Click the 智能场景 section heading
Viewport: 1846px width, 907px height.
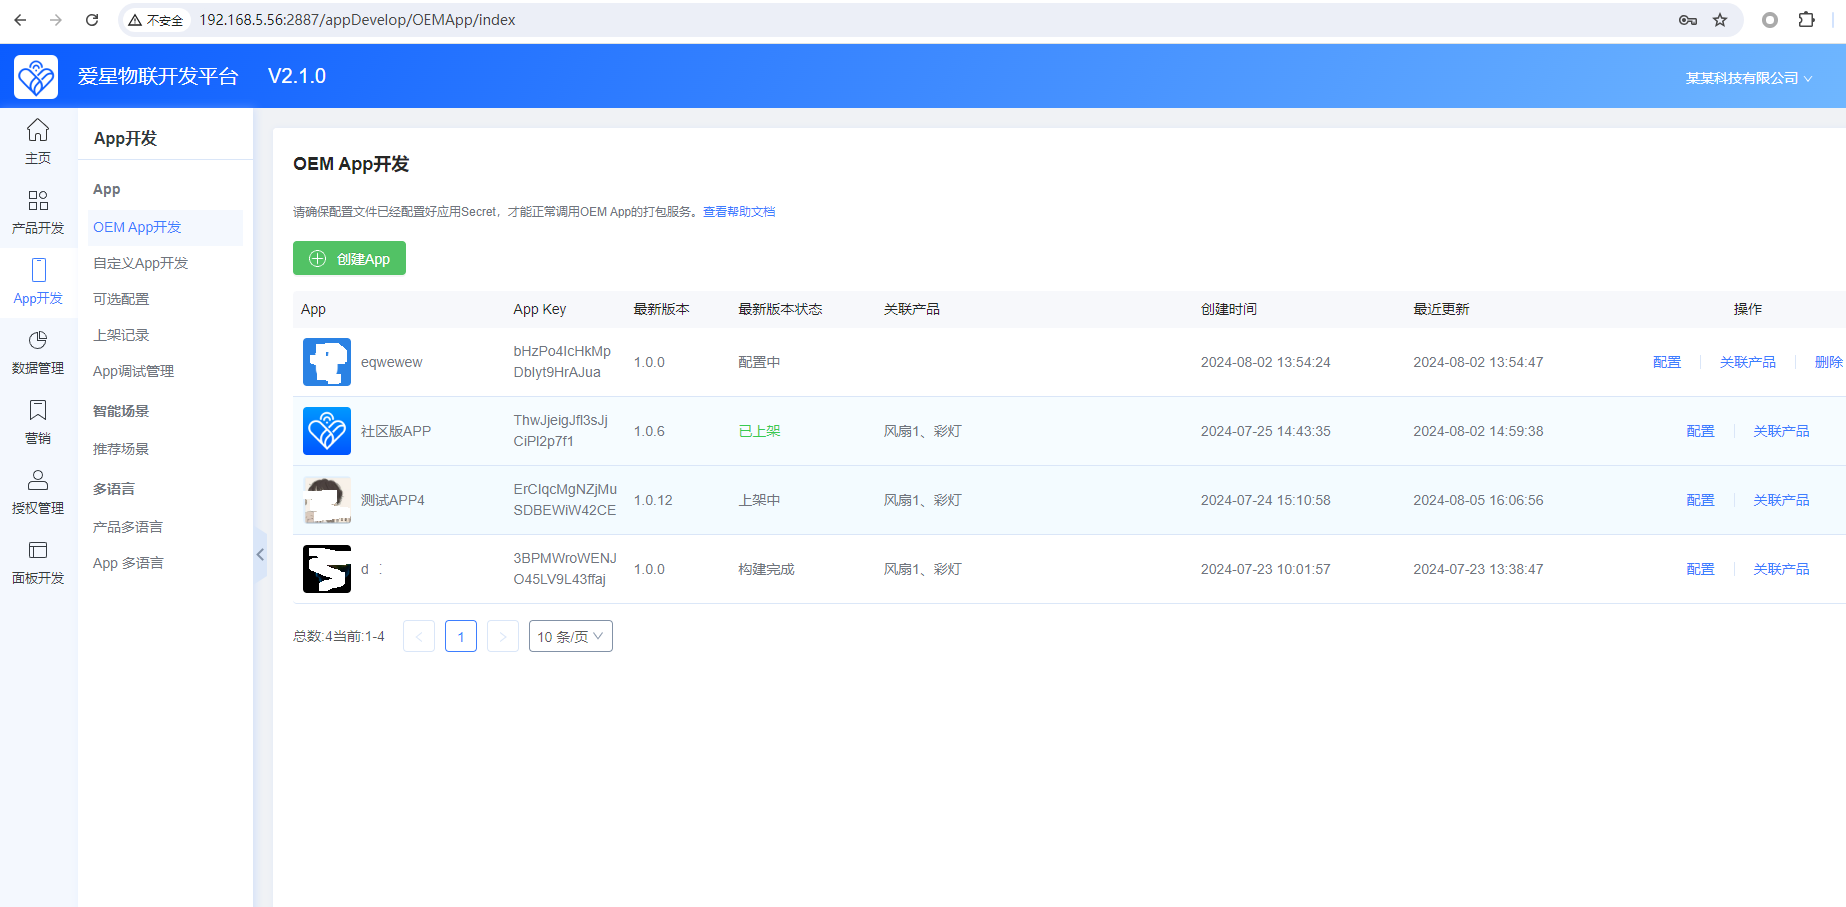[x=121, y=411]
